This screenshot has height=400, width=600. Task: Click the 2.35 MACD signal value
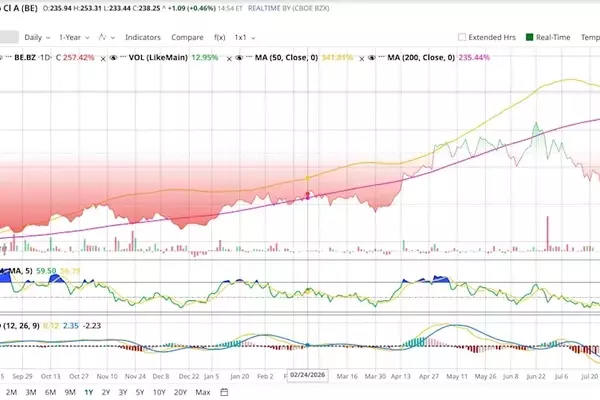tap(71, 326)
